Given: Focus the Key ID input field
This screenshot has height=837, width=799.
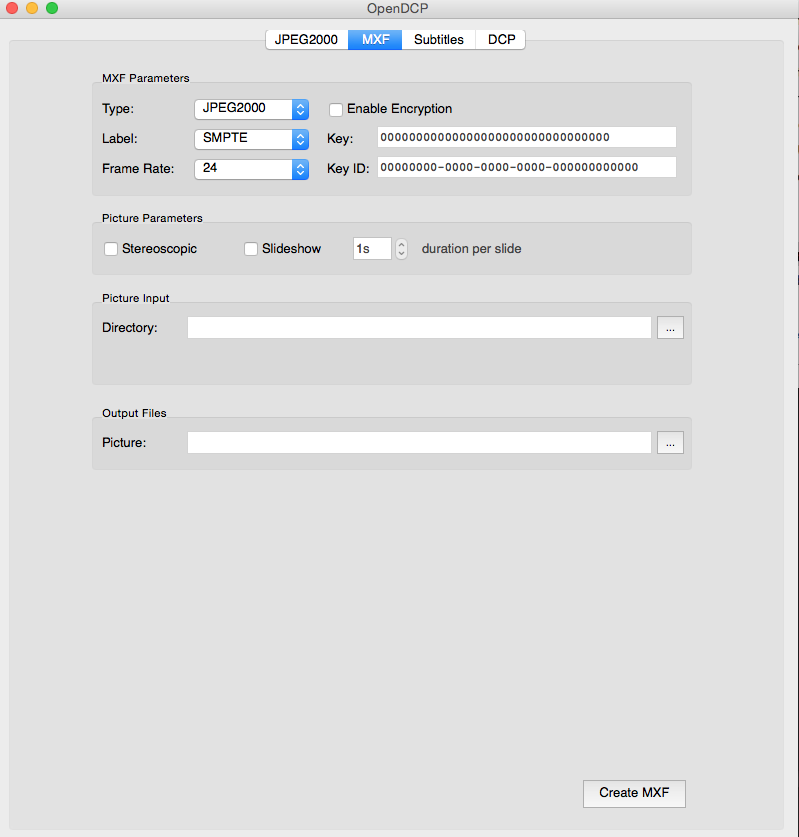Looking at the screenshot, I should coord(526,168).
